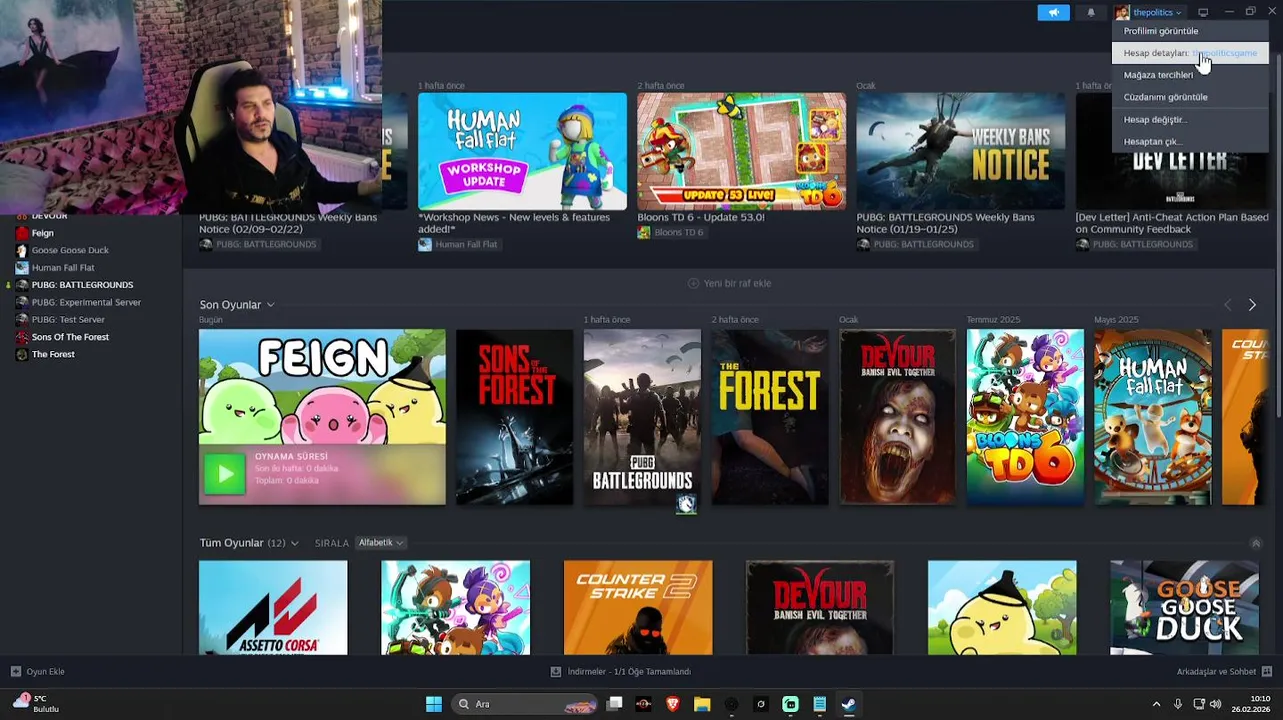Image resolution: width=1283 pixels, height=720 pixels.
Task: Open the notifications bell
Action: pos(1091,12)
